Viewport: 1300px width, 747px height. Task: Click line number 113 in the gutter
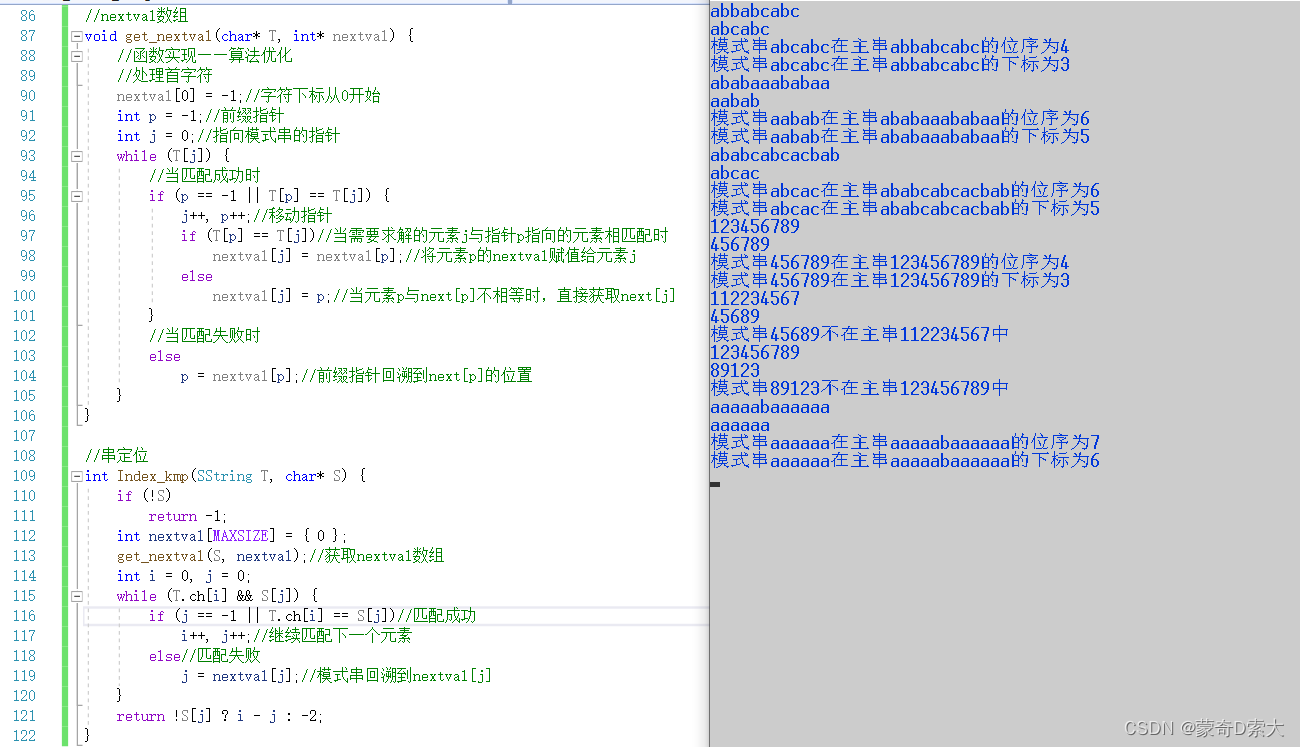pyautogui.click(x=24, y=556)
